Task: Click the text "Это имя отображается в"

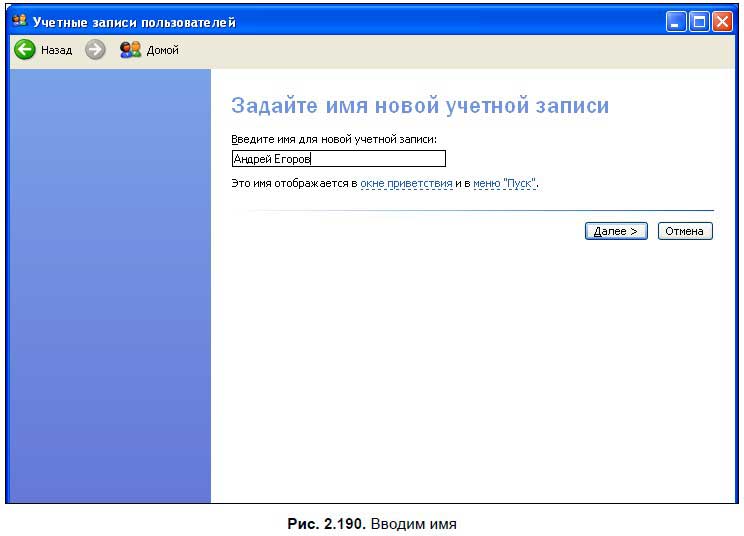Action: click(294, 184)
